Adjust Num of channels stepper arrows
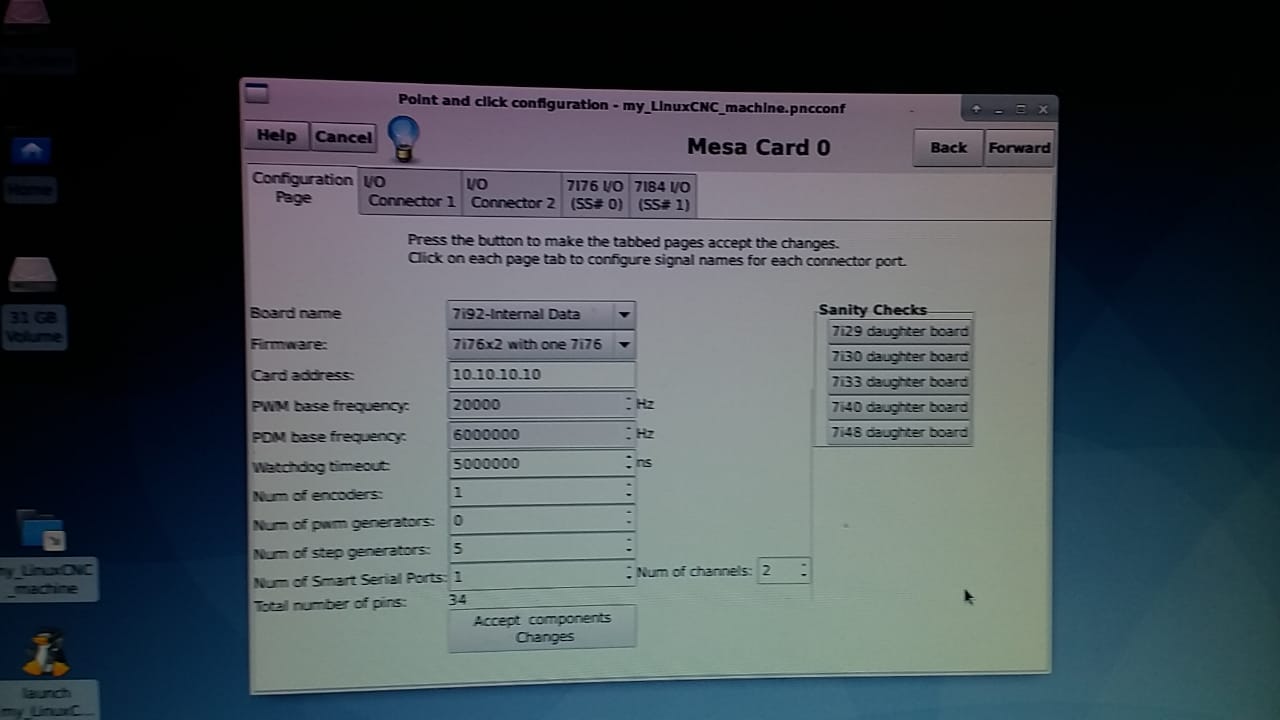Image resolution: width=1280 pixels, height=720 pixels. [x=804, y=571]
